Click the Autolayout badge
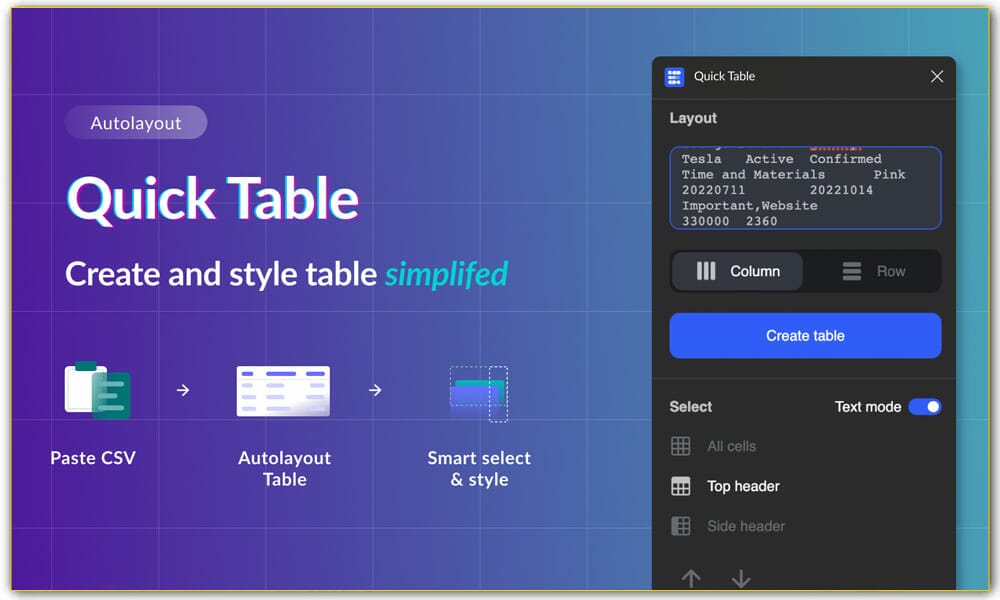 (136, 122)
